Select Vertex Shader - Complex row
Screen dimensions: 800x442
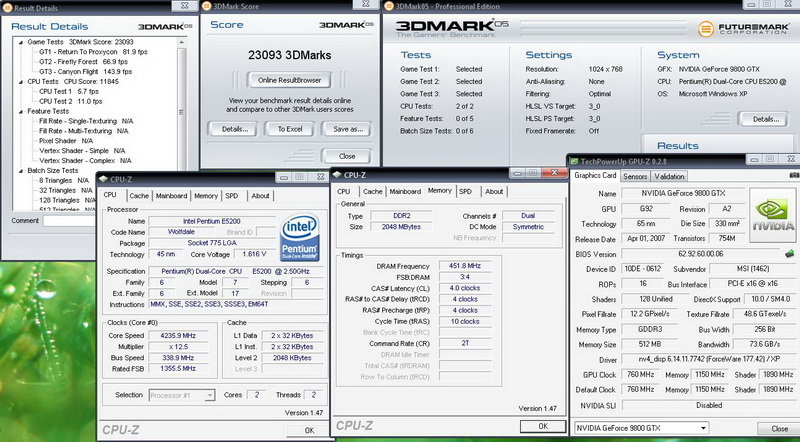(85, 161)
